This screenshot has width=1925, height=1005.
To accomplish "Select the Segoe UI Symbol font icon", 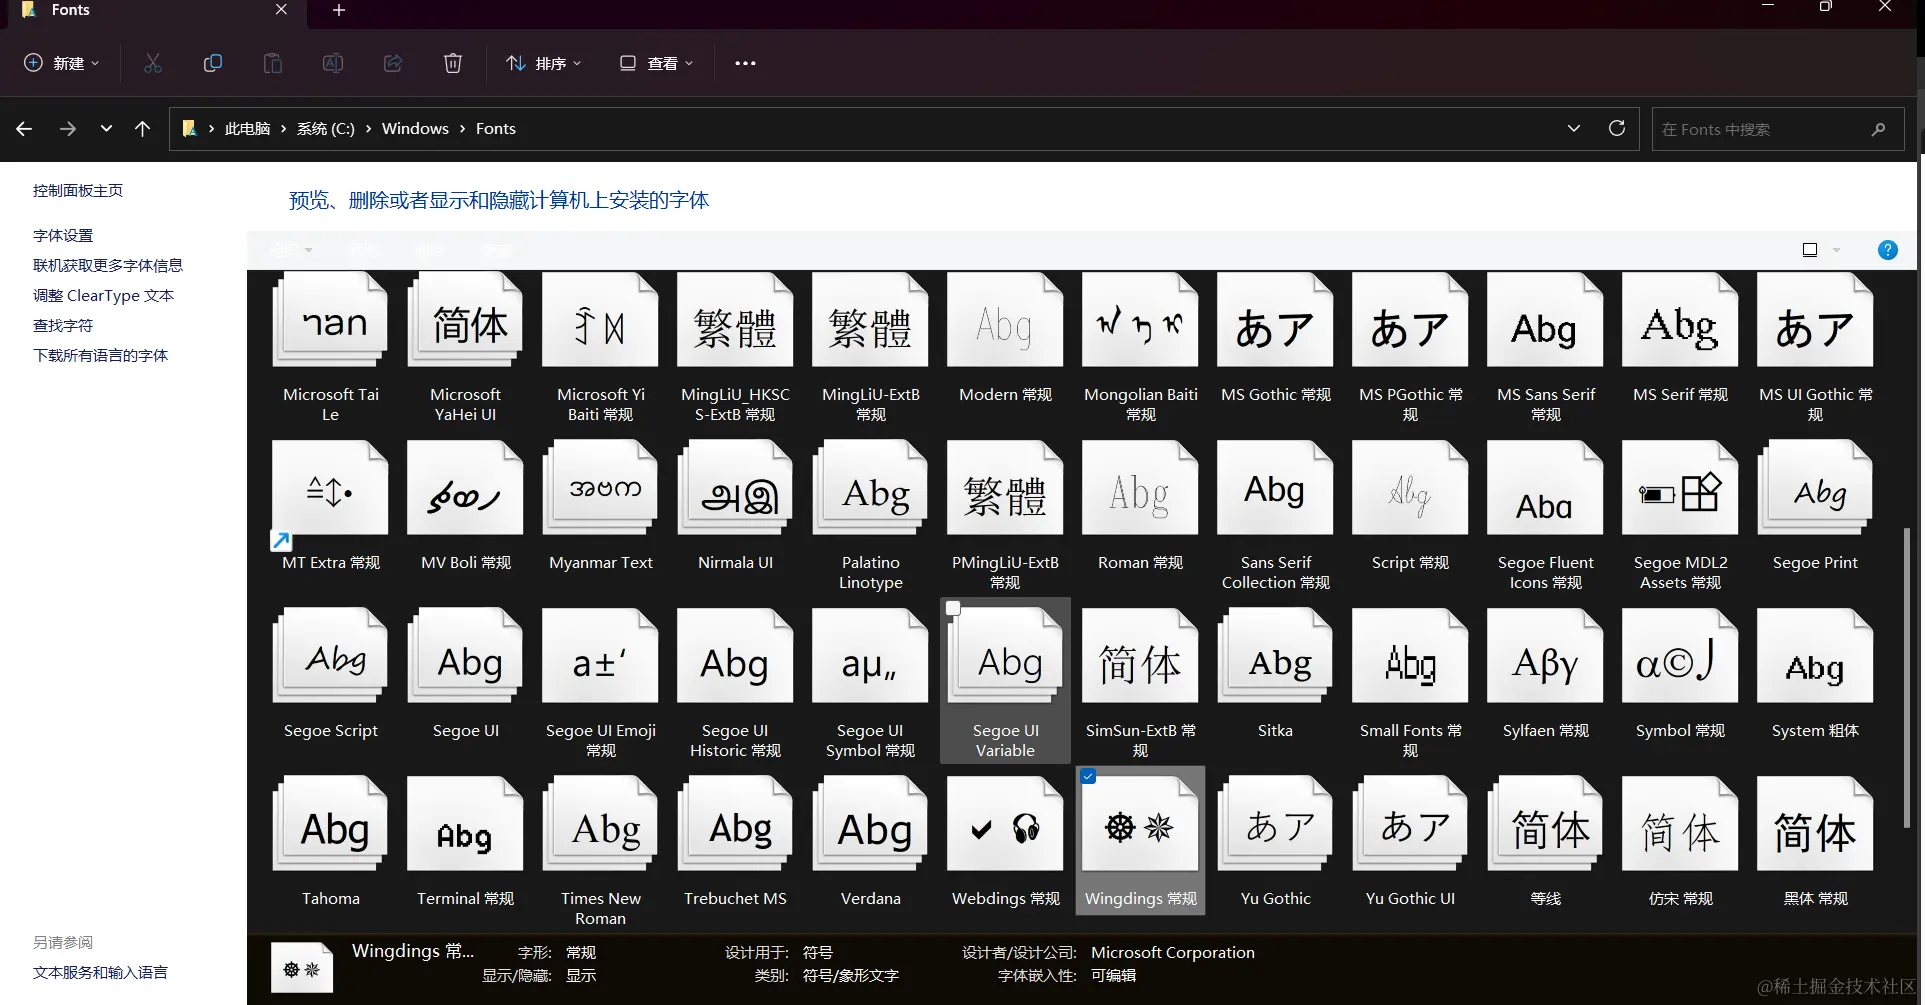I will (x=870, y=658).
